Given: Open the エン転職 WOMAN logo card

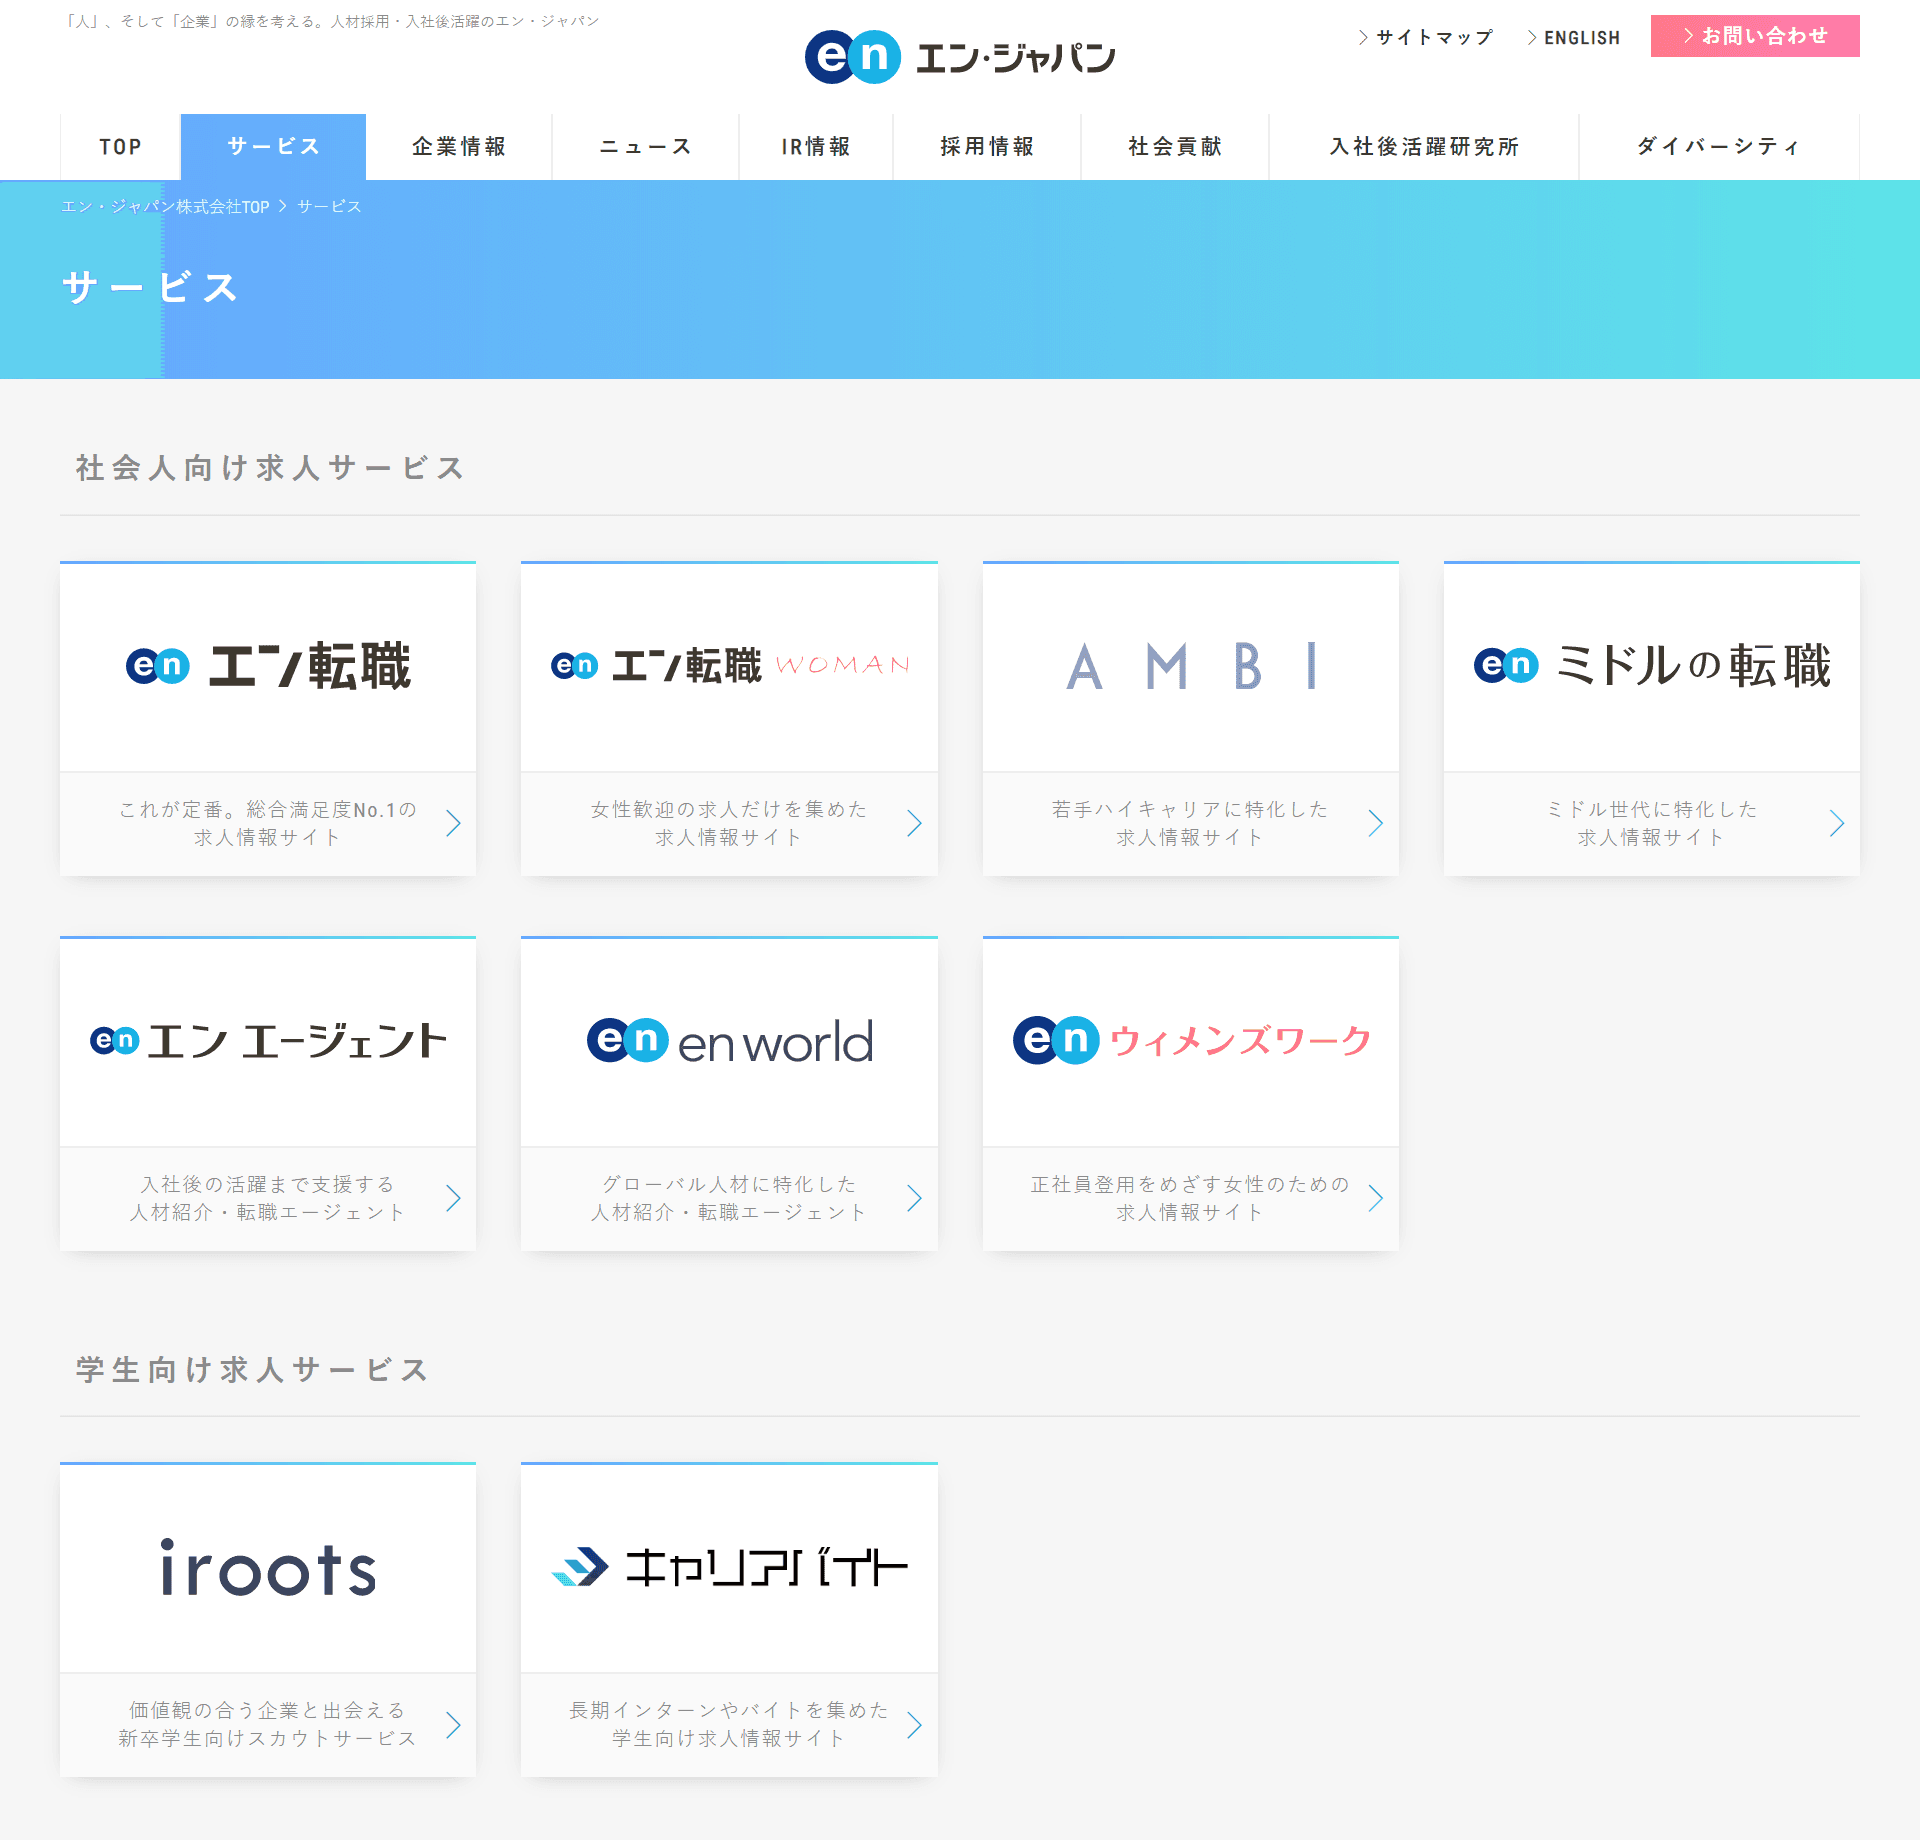Looking at the screenshot, I should click(729, 666).
